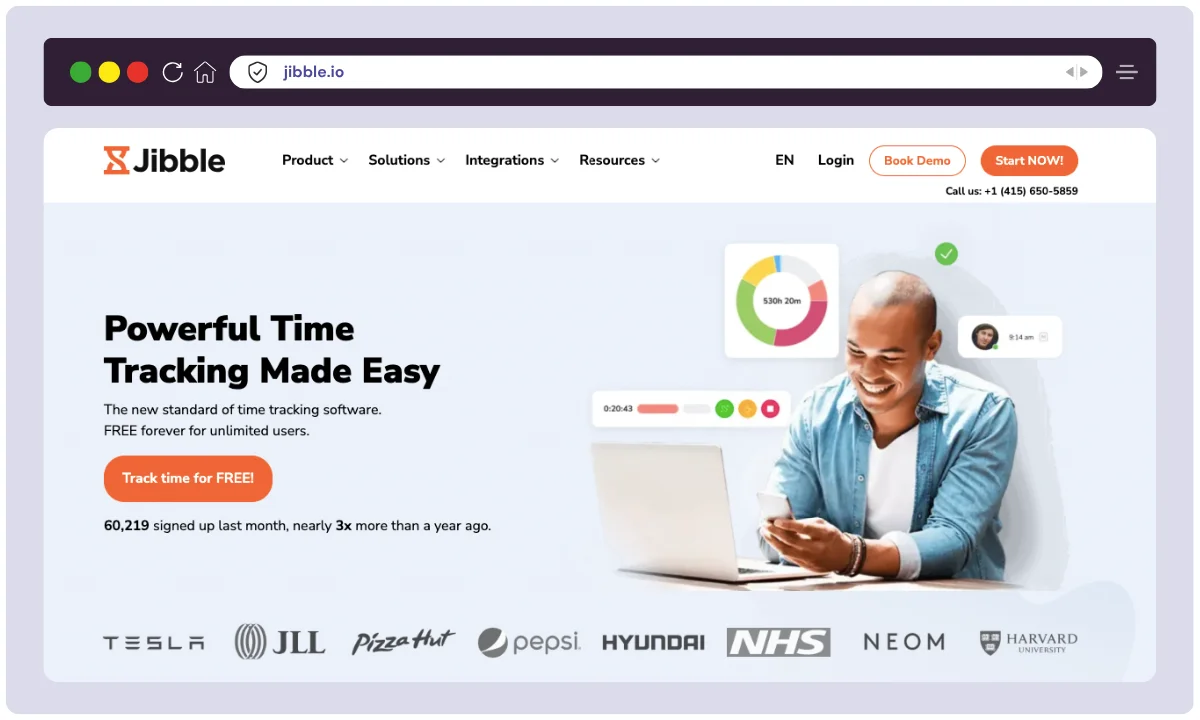
Task: Click the Start NOW! button
Action: point(1029,160)
